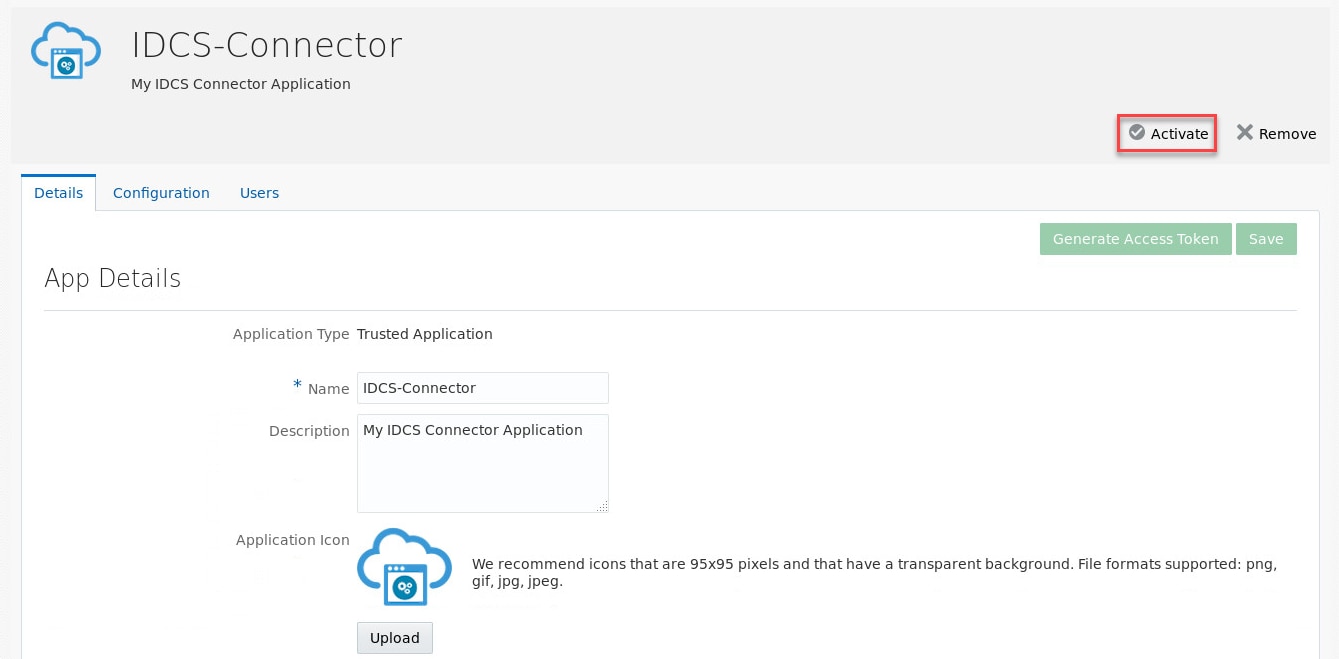The height and width of the screenshot is (659, 1339).
Task: Go to the Users tab
Action: (259, 193)
